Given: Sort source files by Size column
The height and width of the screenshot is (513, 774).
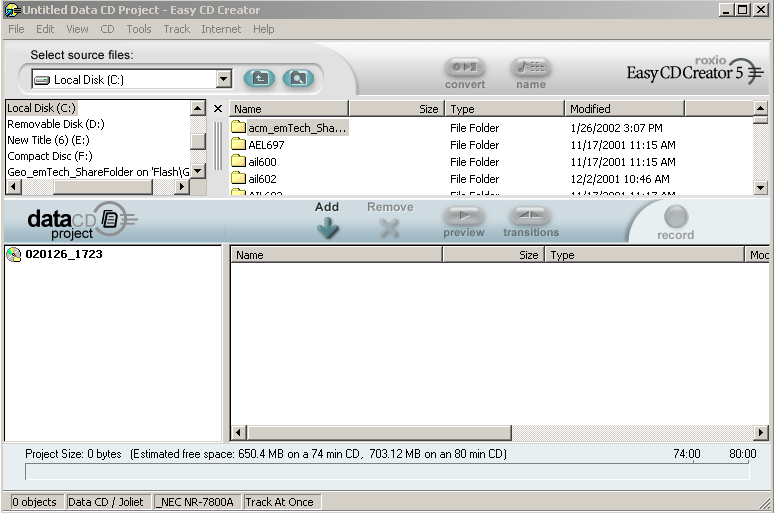Looking at the screenshot, I should pyautogui.click(x=396, y=109).
